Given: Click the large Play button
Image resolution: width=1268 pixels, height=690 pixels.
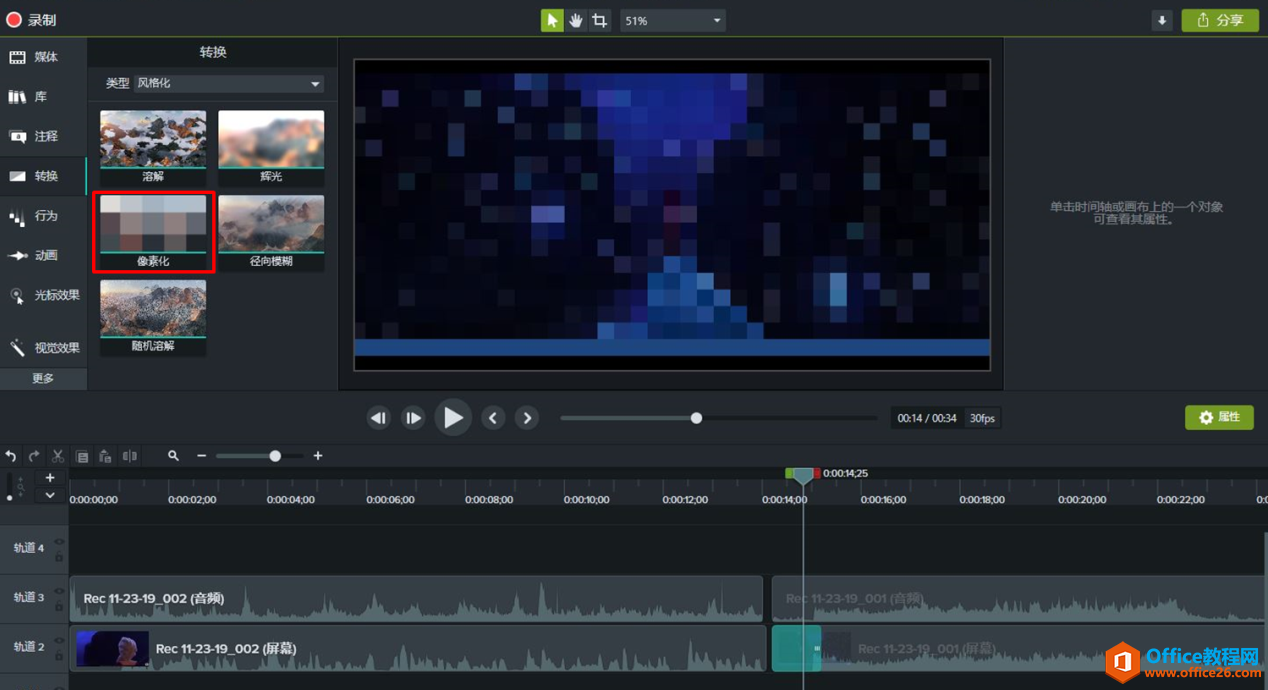Looking at the screenshot, I should coord(453,418).
